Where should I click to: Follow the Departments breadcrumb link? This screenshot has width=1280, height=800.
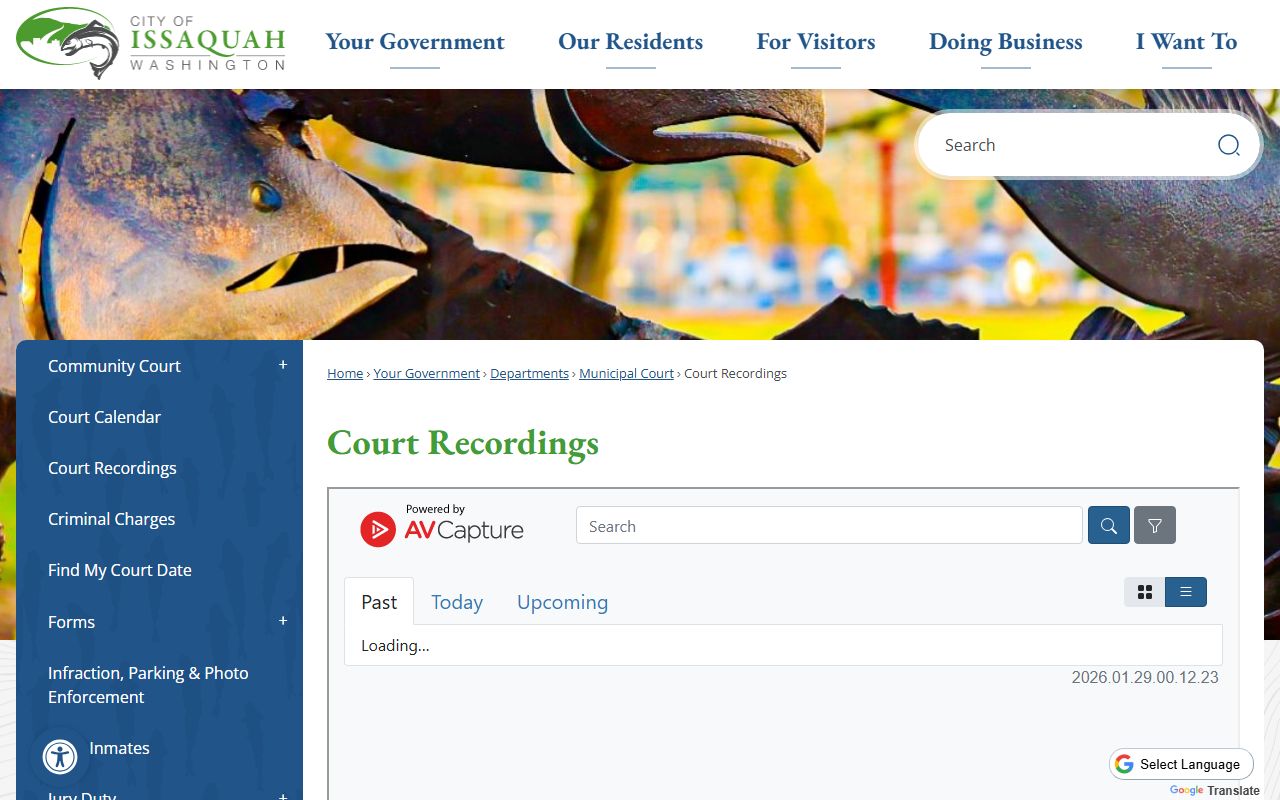coord(529,373)
